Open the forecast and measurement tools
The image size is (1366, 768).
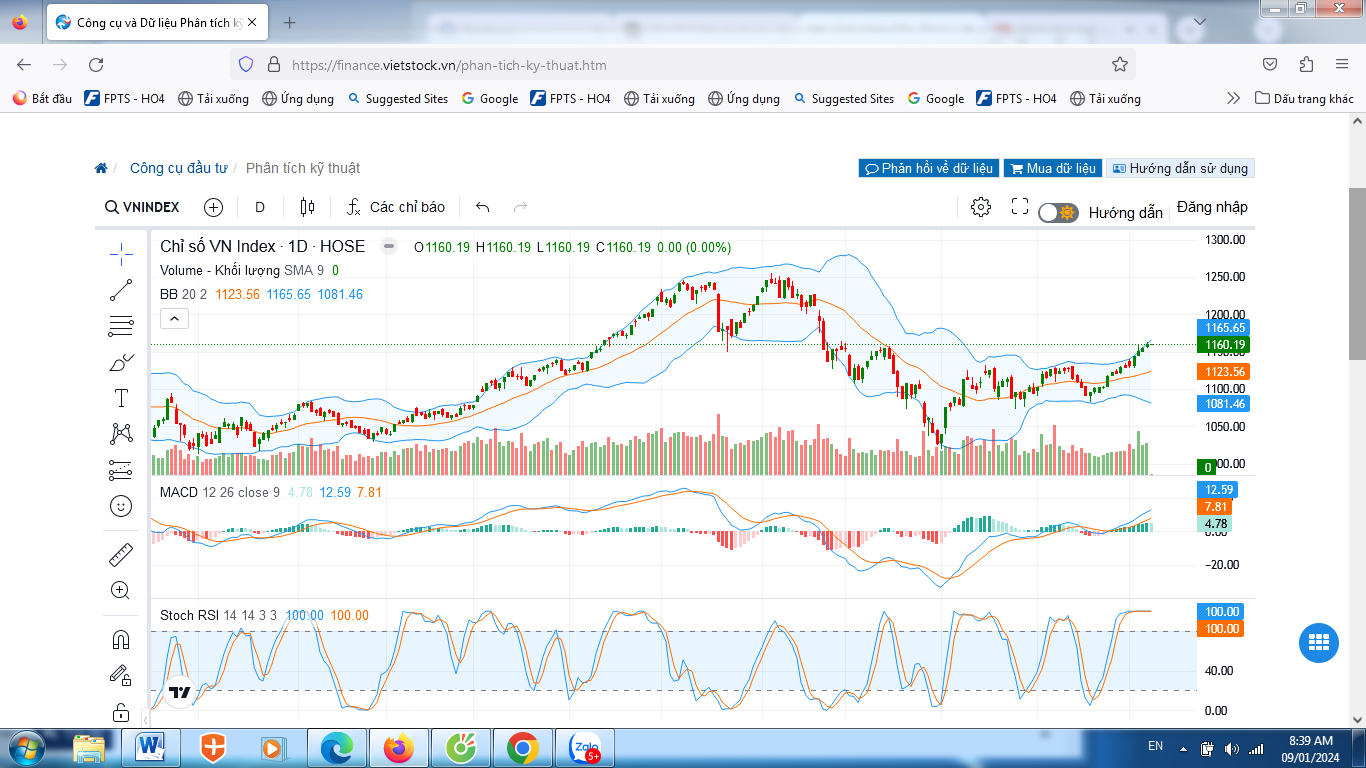pyautogui.click(x=121, y=470)
